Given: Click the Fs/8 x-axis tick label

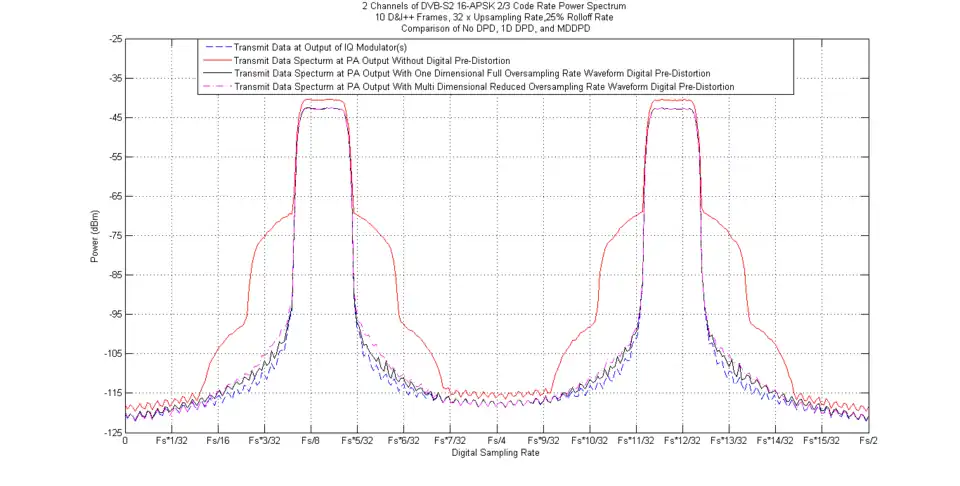Looking at the screenshot, I should click(311, 441).
